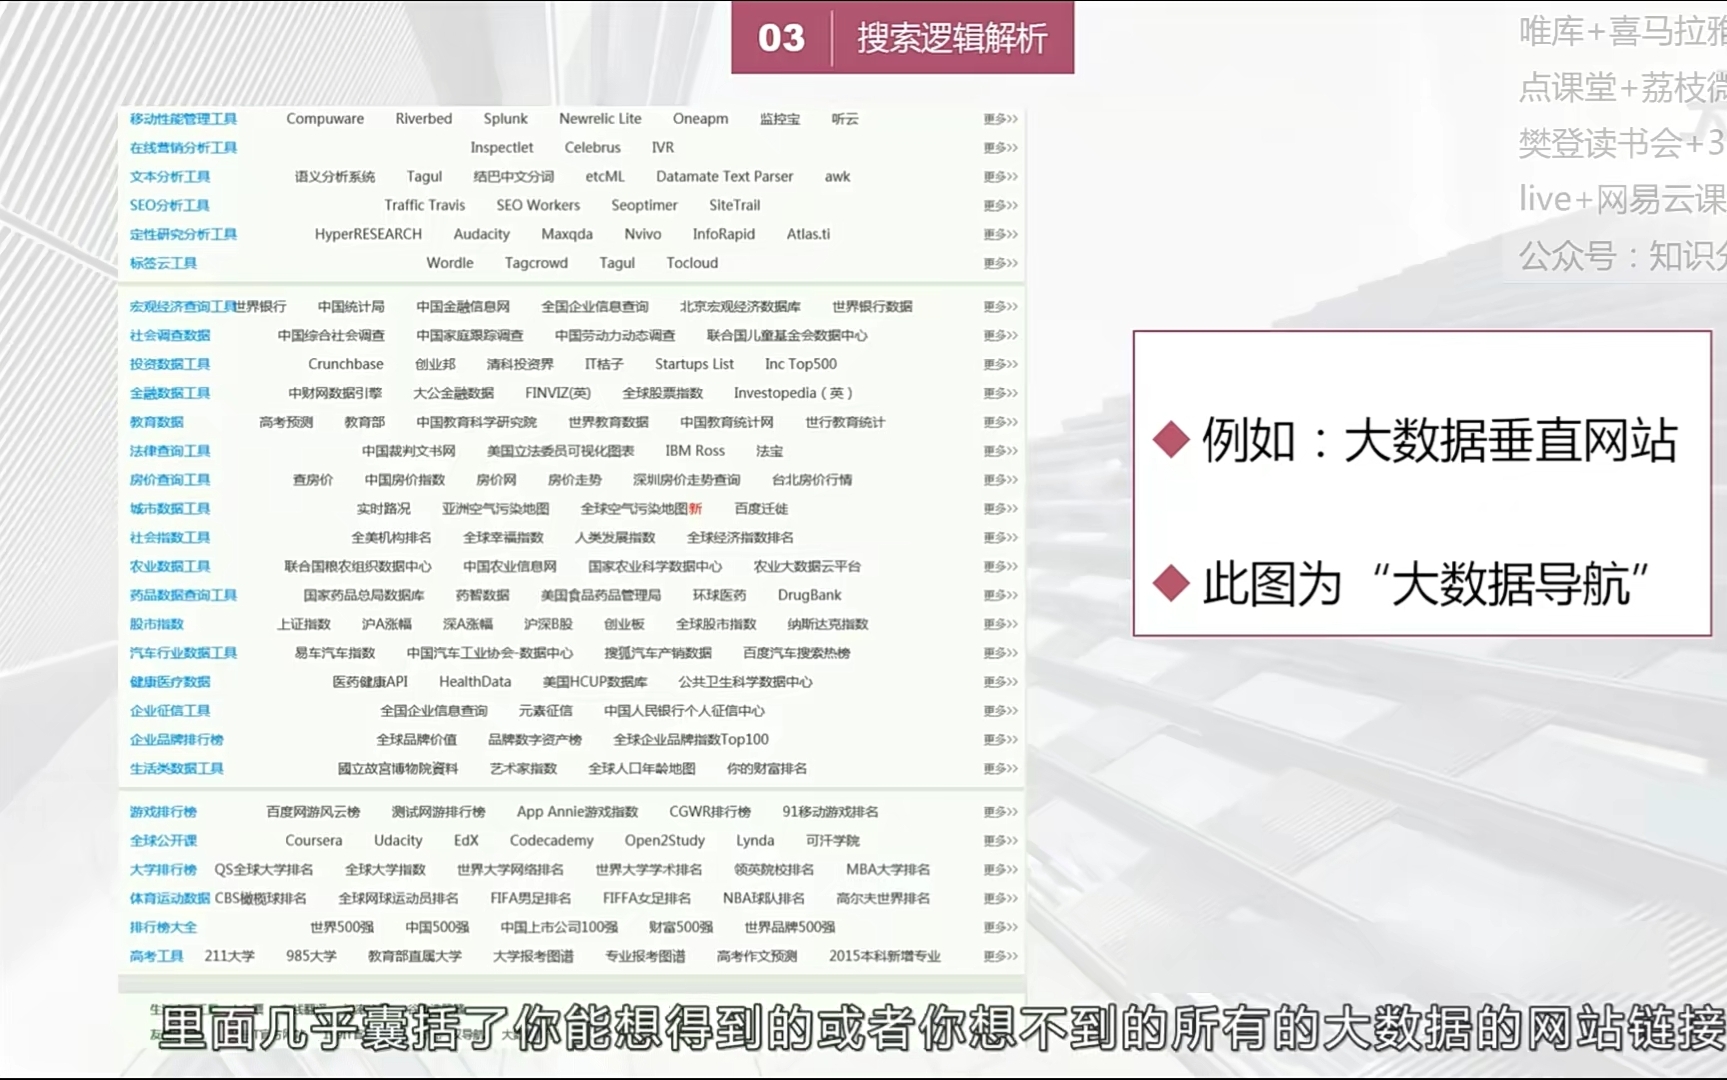The image size is (1727, 1080).
Task: Click the Wordle word cloud link
Action: [x=449, y=264]
